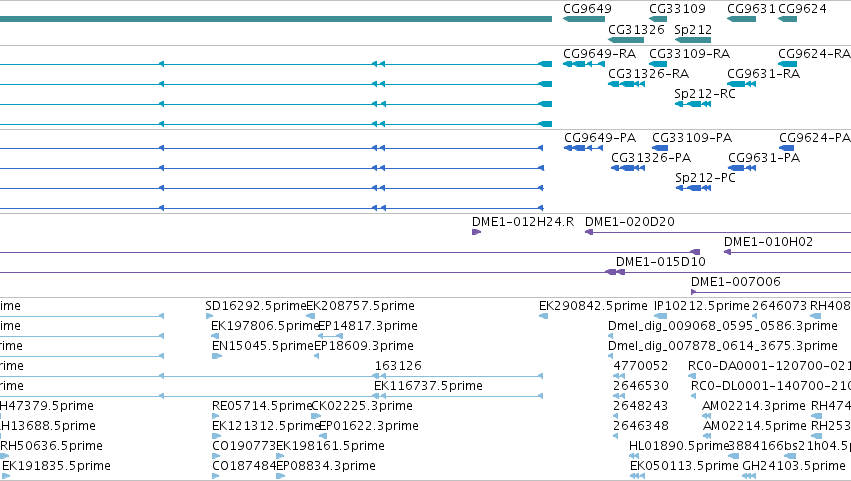Click the CG31326-RA transcript label
The image size is (851, 481).
(649, 74)
